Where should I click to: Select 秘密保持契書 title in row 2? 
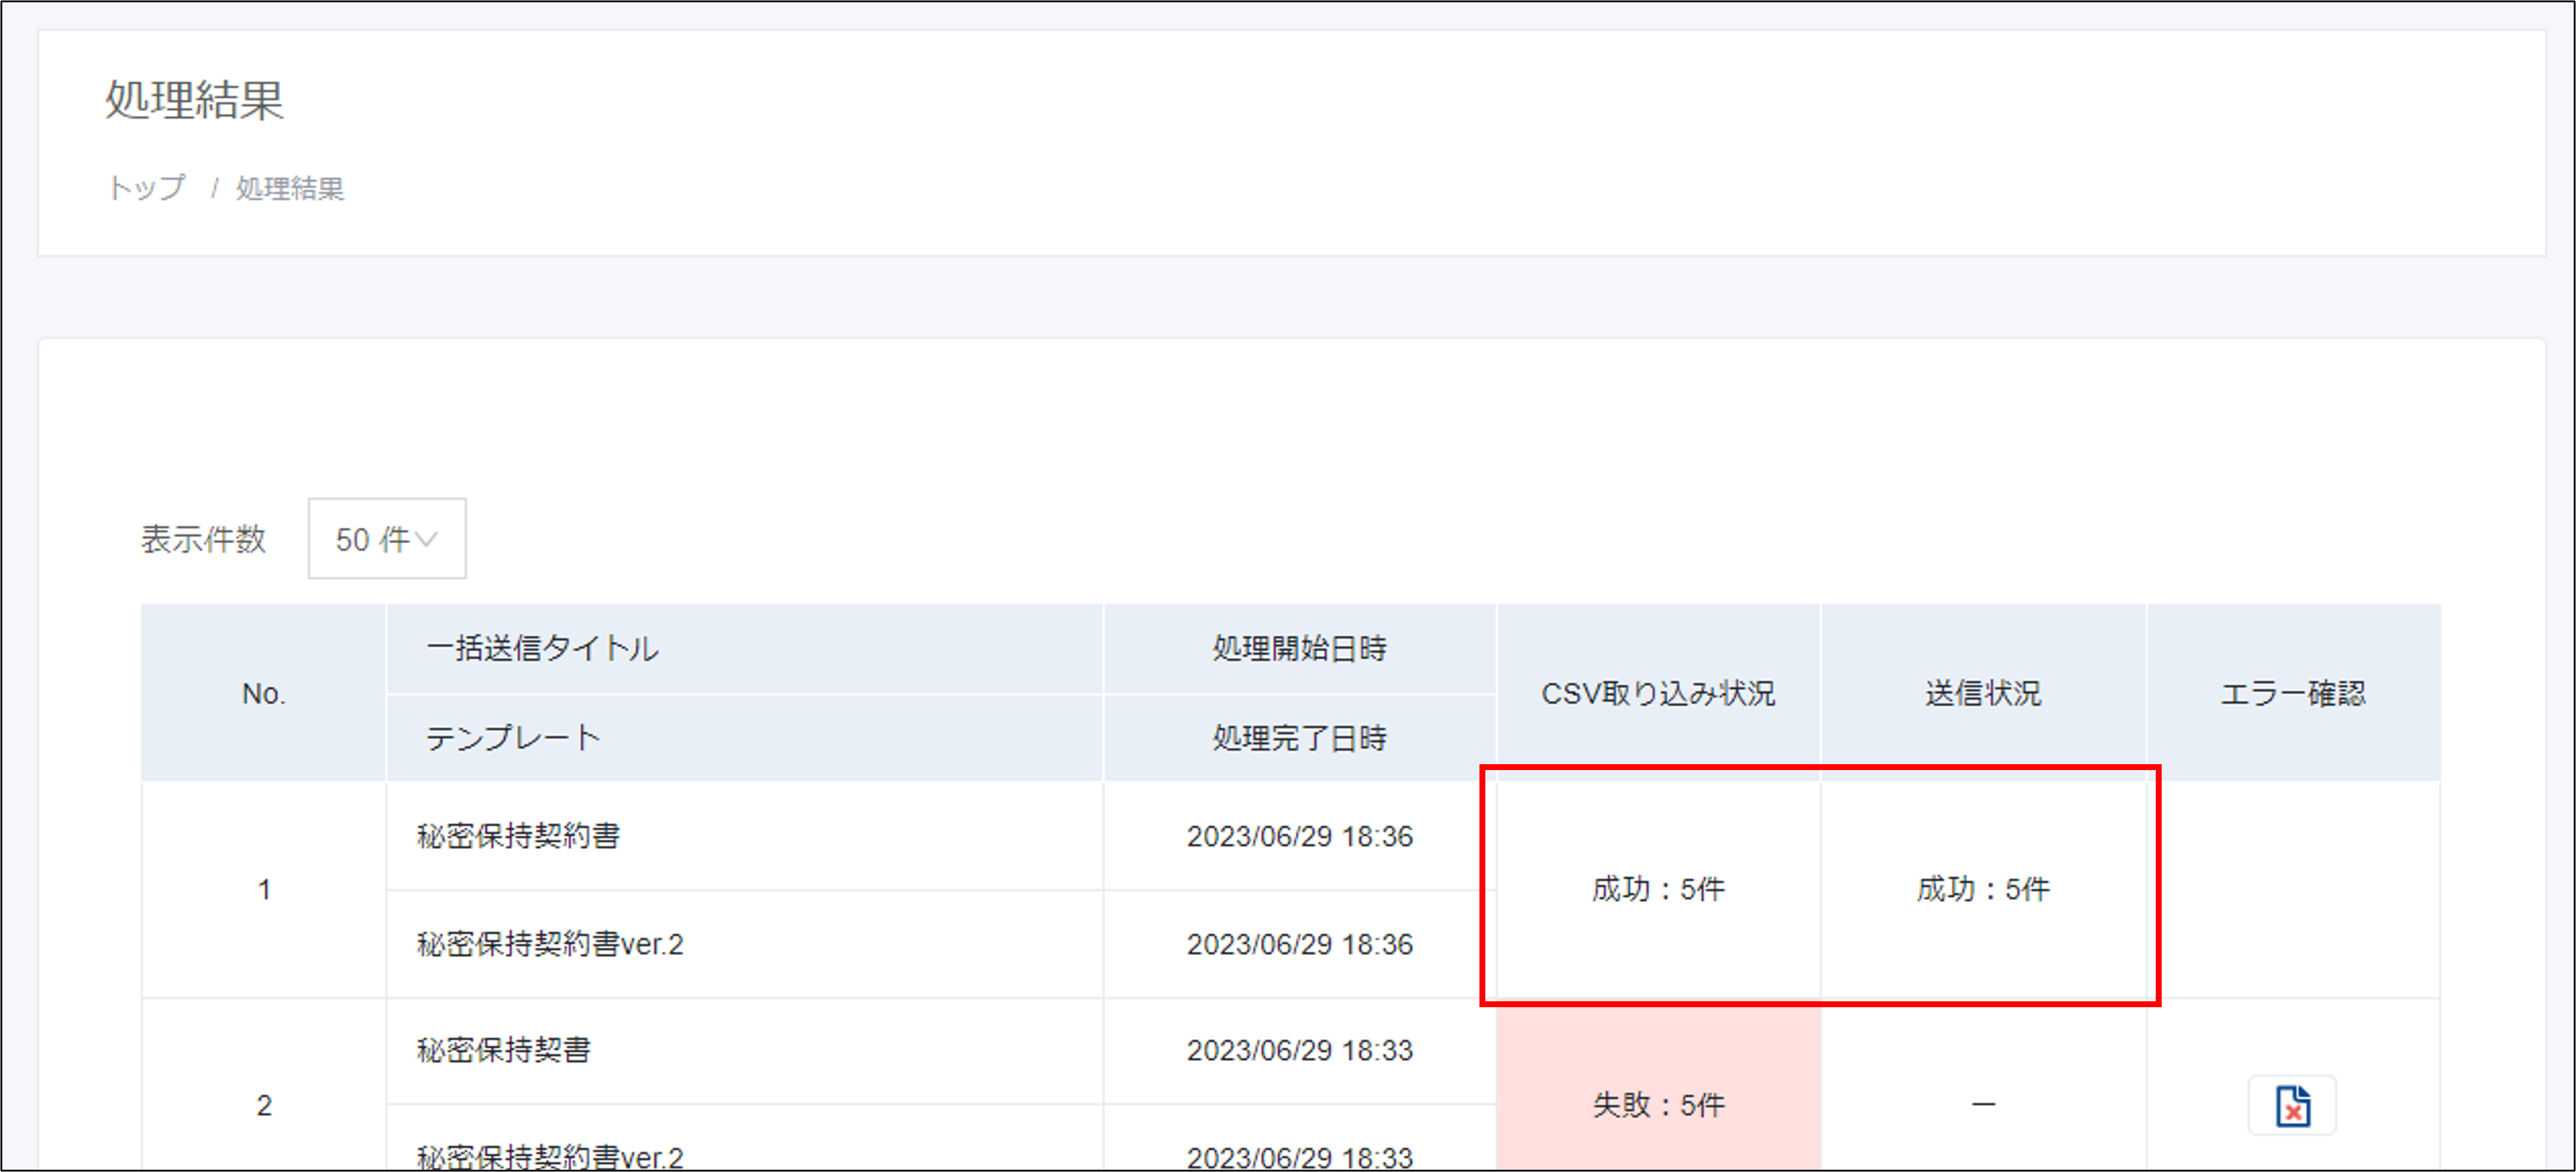click(504, 1050)
